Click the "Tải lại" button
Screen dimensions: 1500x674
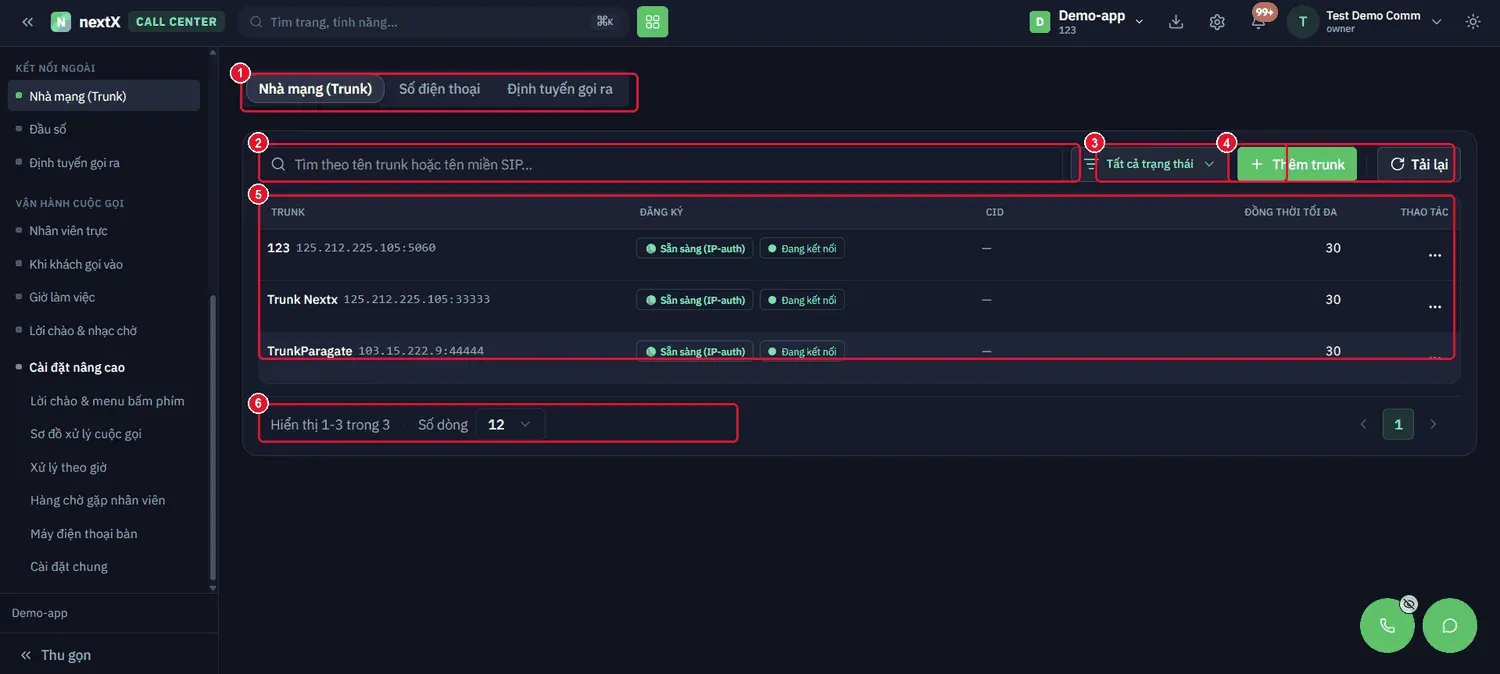click(1418, 164)
